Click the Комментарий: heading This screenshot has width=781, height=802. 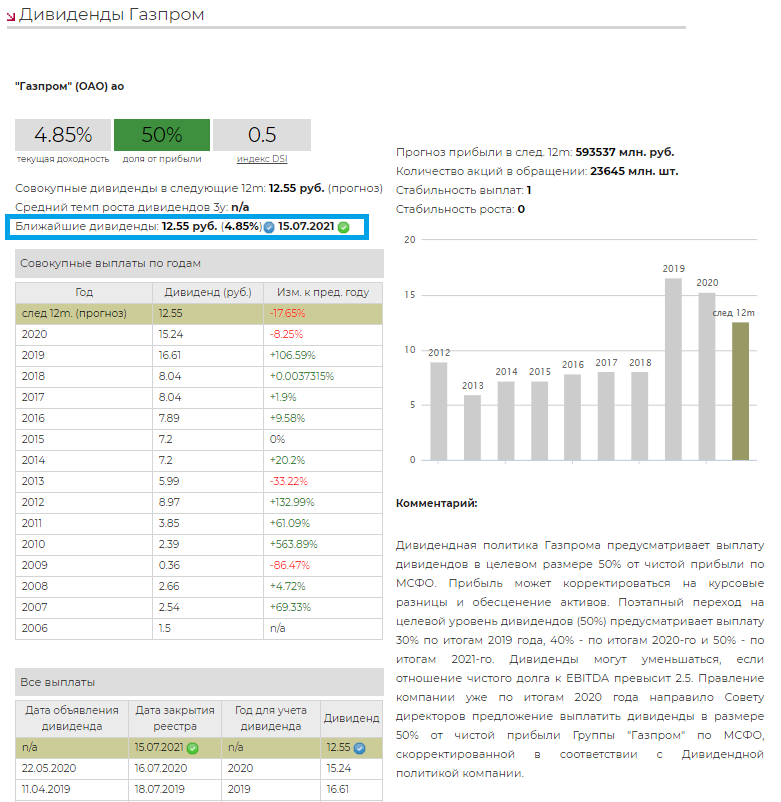coord(436,503)
